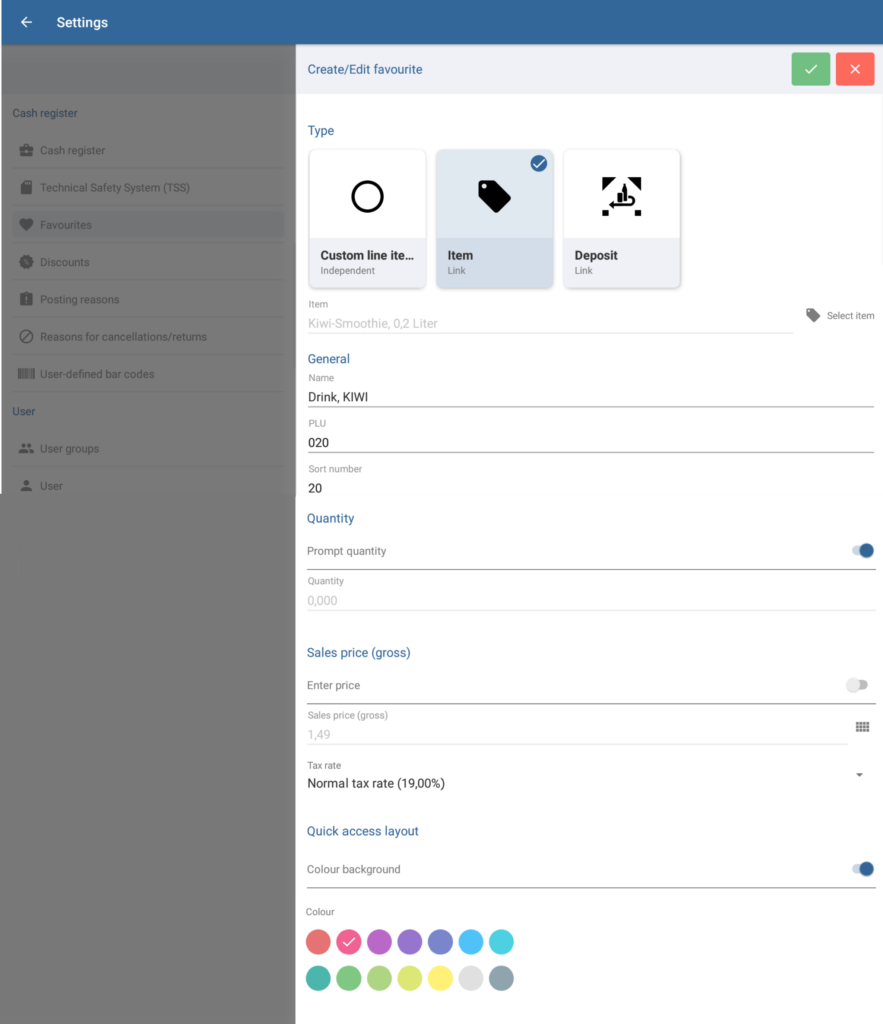Click the red X cancel button
The image size is (883, 1024).
click(x=855, y=69)
